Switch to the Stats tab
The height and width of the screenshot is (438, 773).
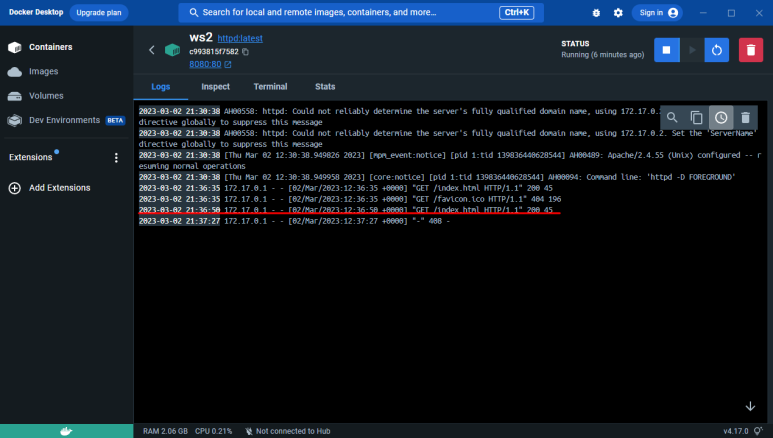(x=325, y=87)
